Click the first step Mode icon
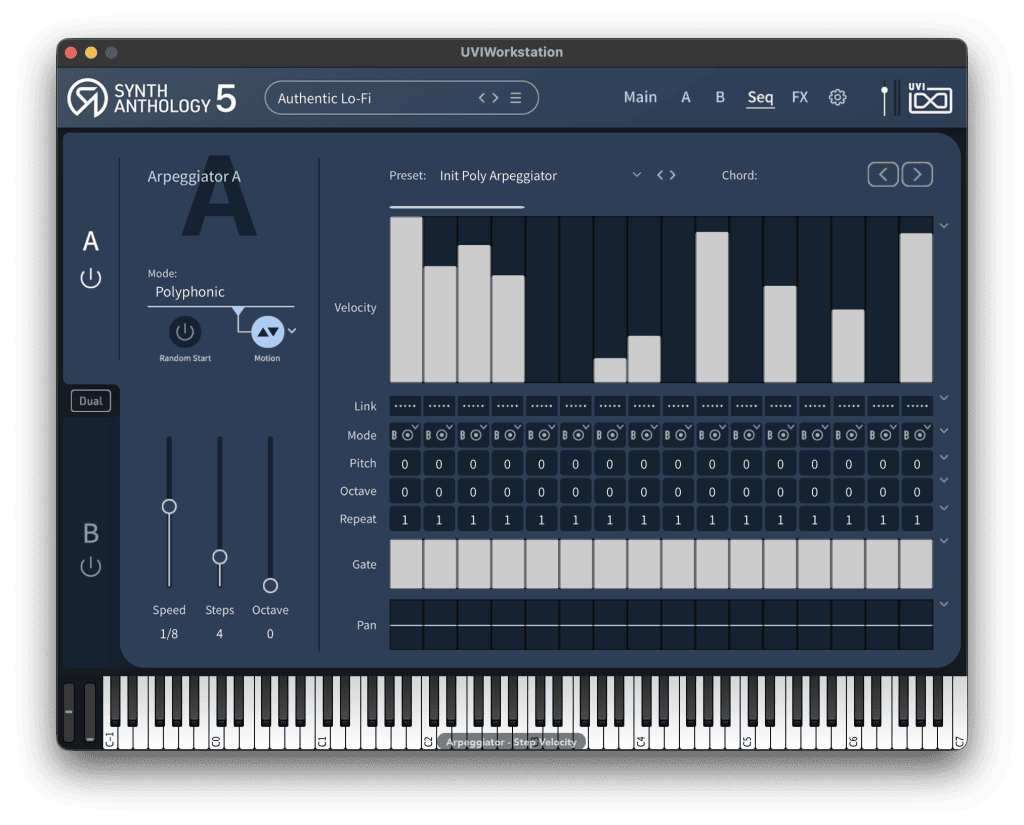 (x=406, y=434)
